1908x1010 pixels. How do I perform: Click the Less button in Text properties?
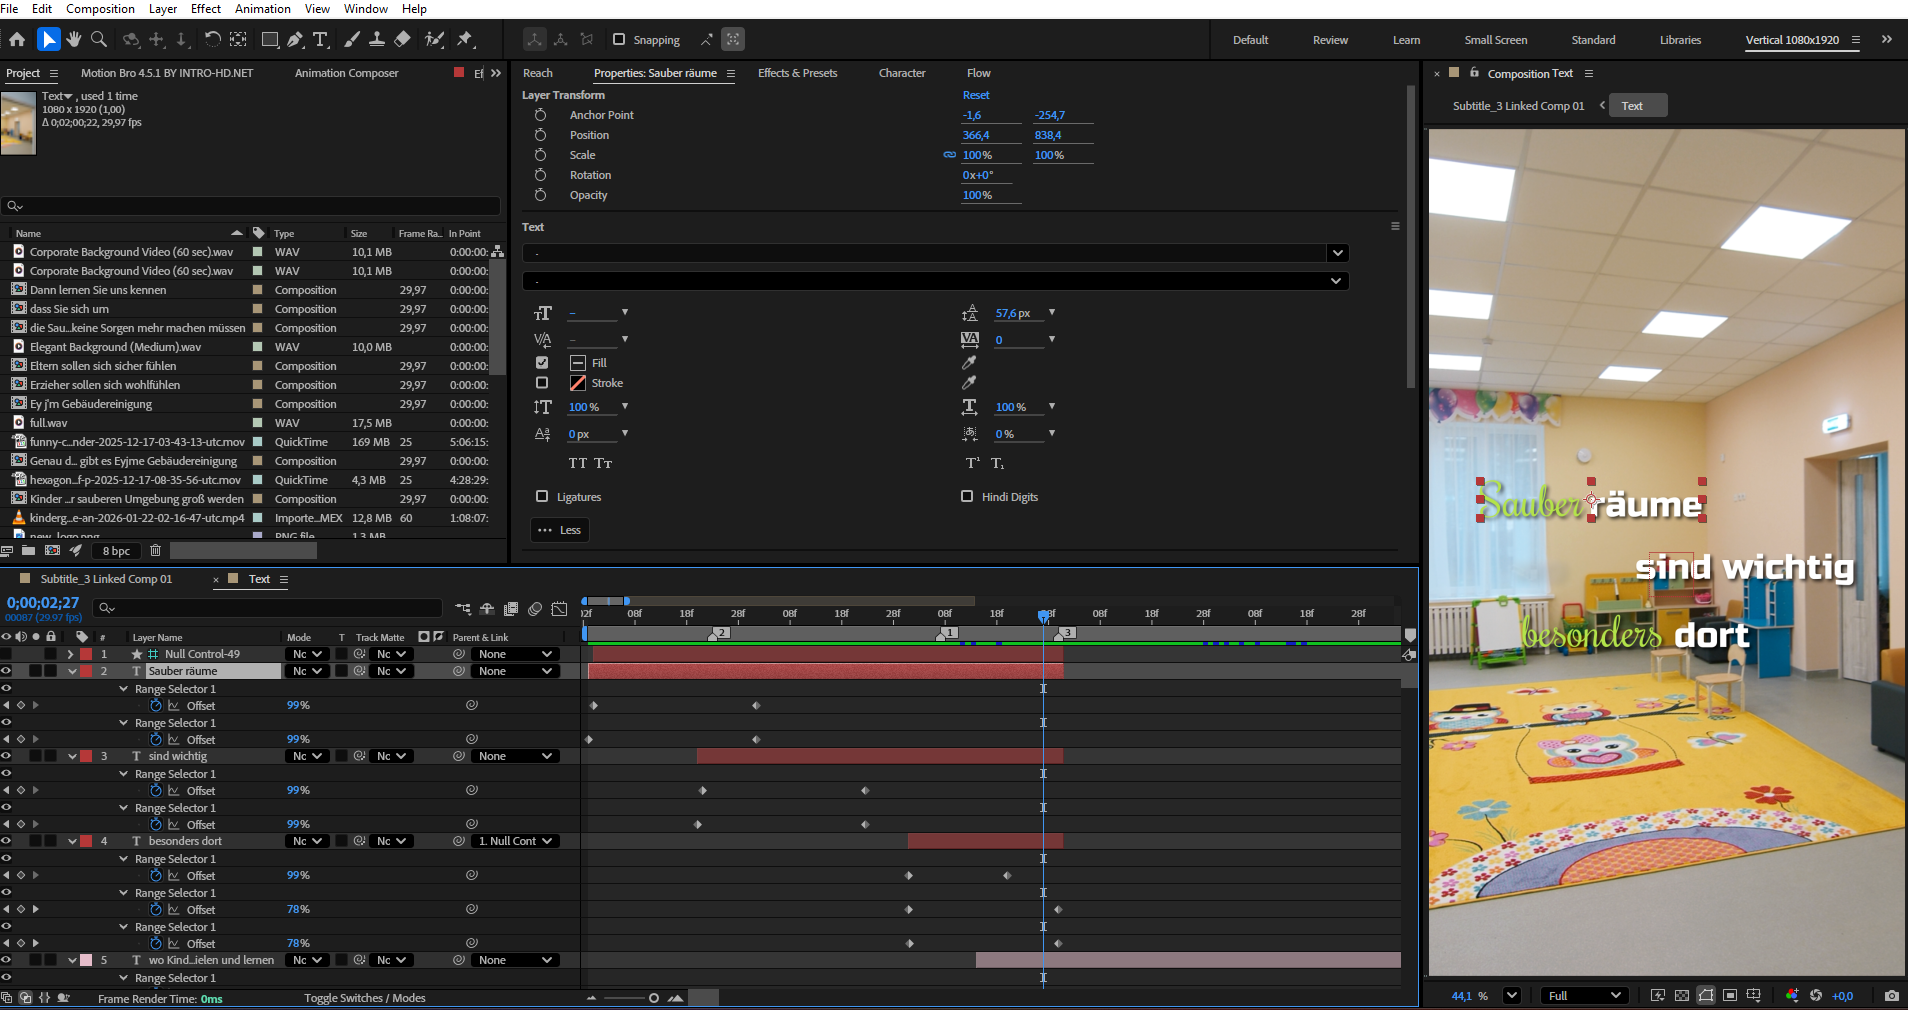[x=559, y=530]
